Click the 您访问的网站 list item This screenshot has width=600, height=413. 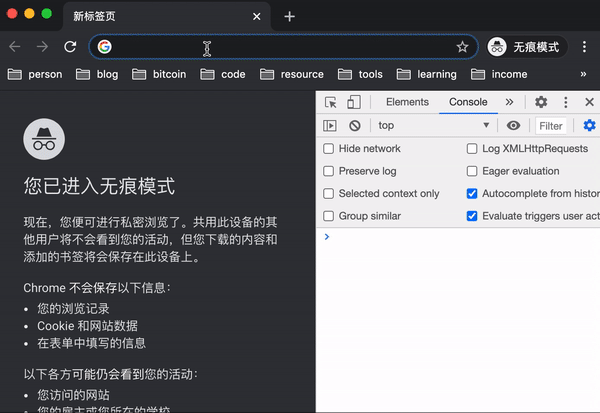pos(73,395)
